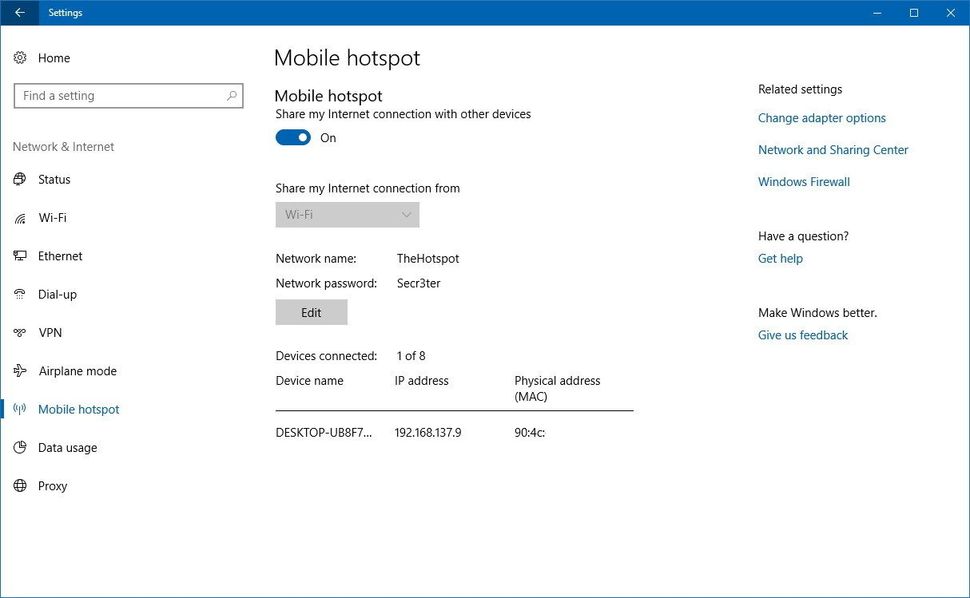Click Give us feedback
The image size is (970, 598).
click(x=802, y=335)
